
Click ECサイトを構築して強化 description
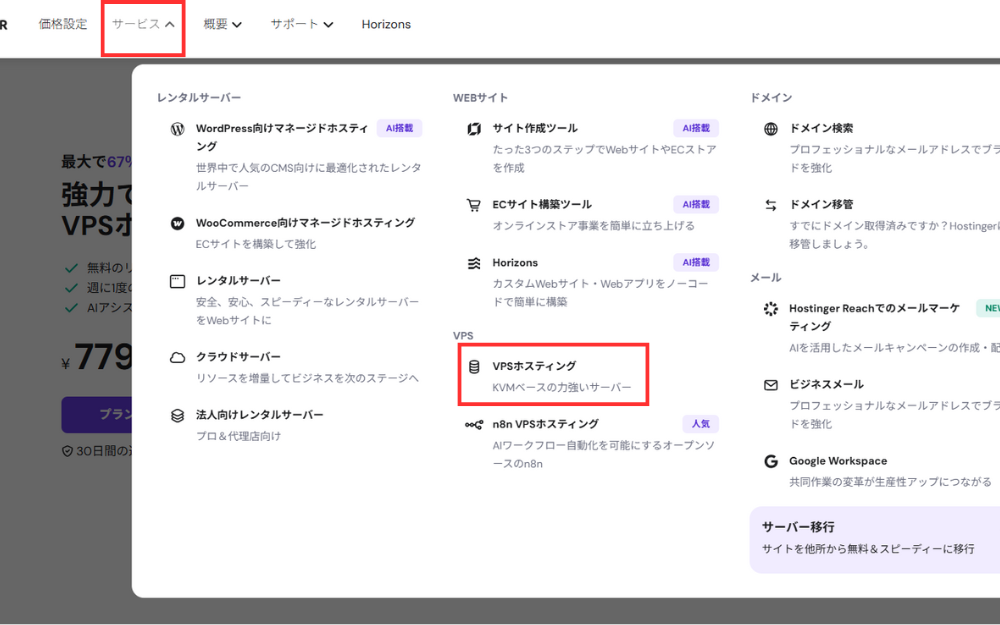[256, 244]
